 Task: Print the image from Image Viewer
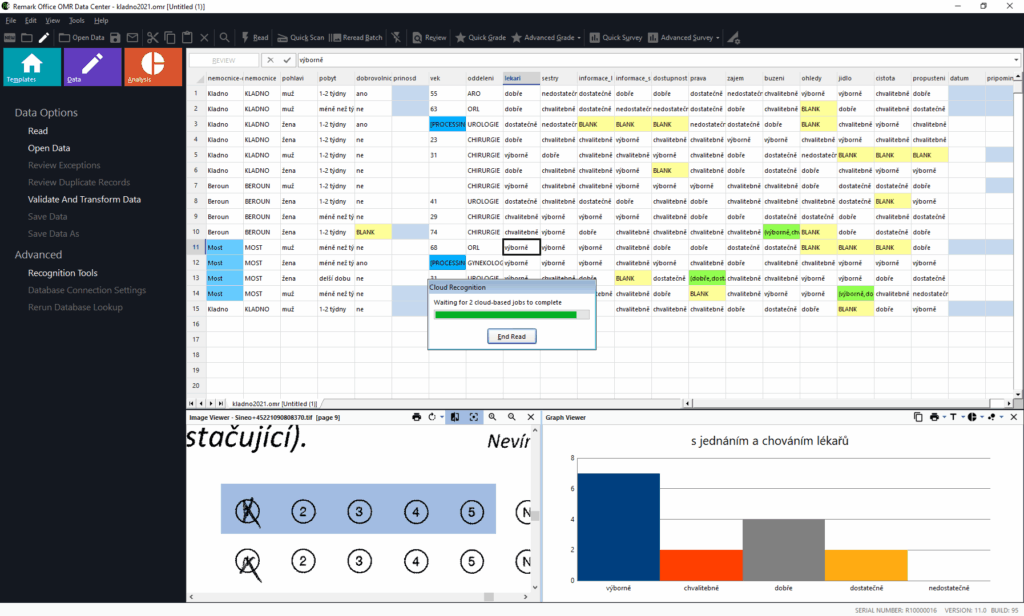[x=417, y=417]
